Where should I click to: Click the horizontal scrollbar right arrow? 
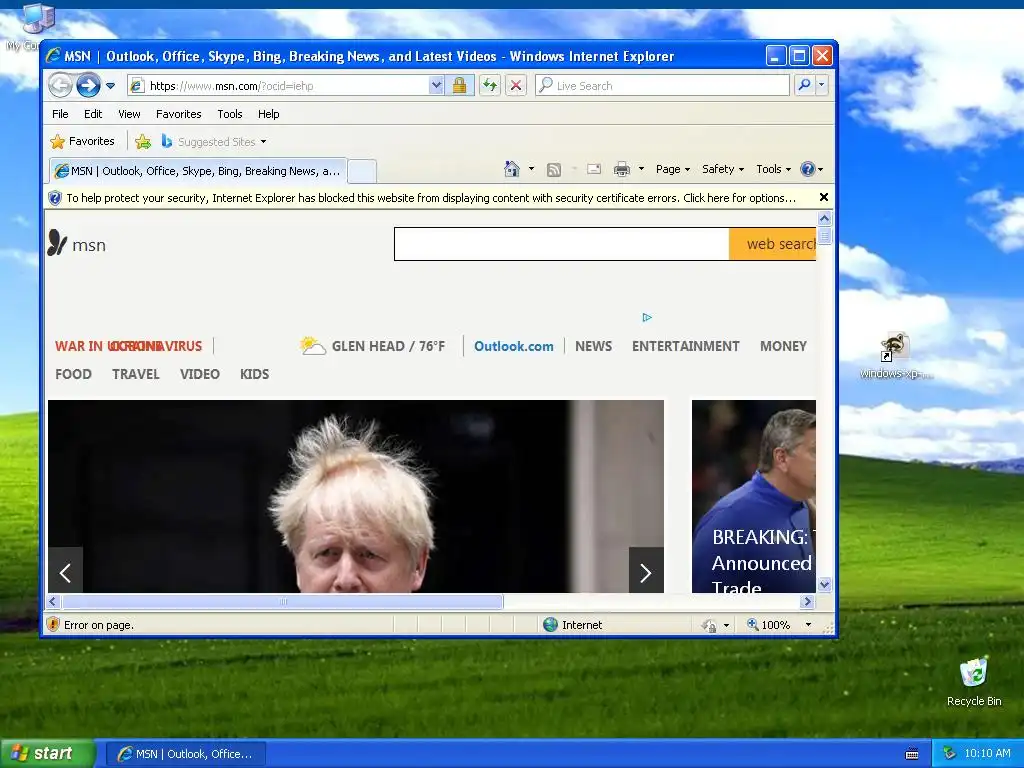point(807,601)
